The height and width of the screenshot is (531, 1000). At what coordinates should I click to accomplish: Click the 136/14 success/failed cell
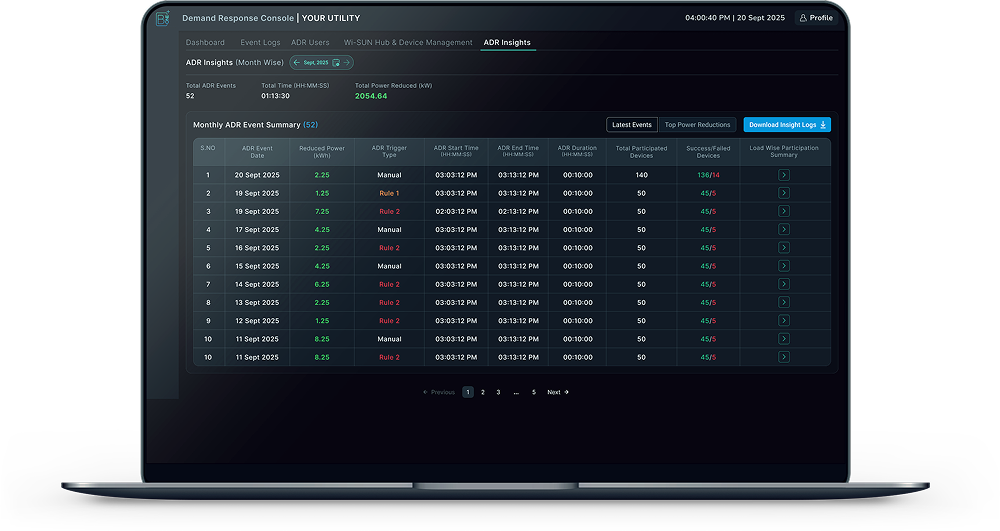pyautogui.click(x=708, y=175)
